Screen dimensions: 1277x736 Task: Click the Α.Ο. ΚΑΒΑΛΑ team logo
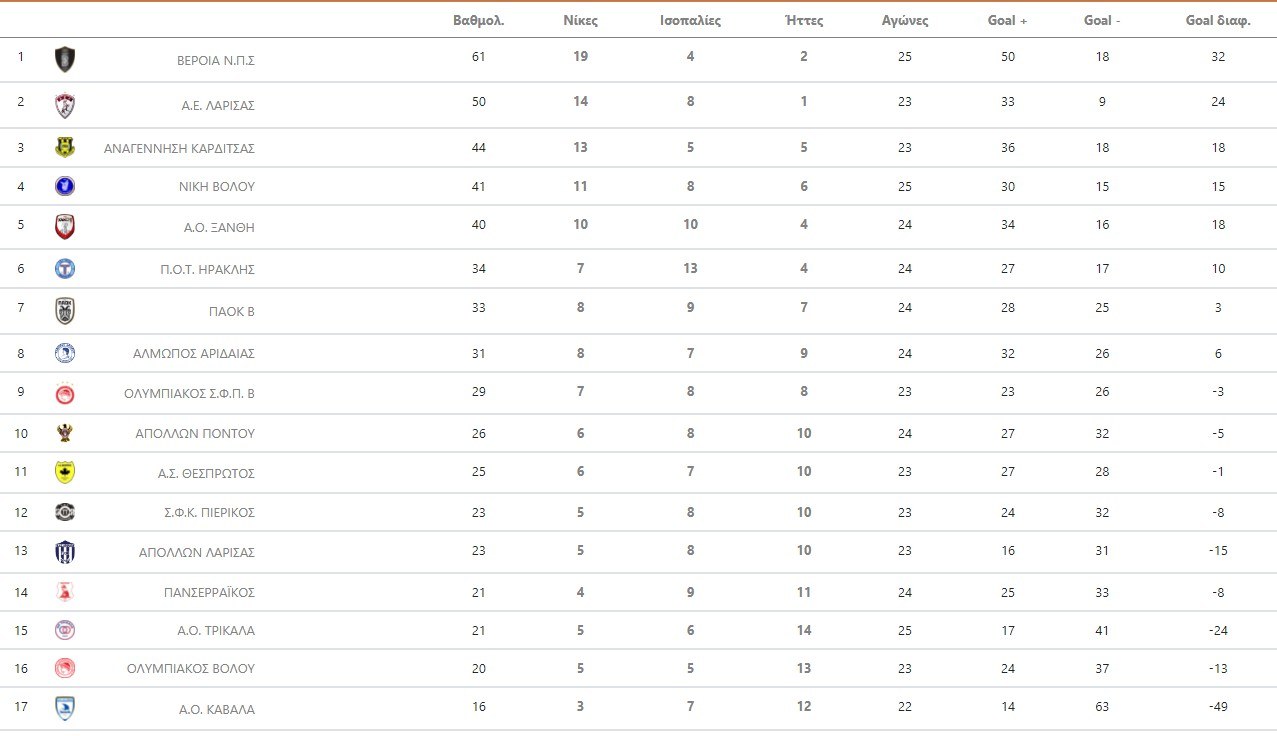pos(65,709)
